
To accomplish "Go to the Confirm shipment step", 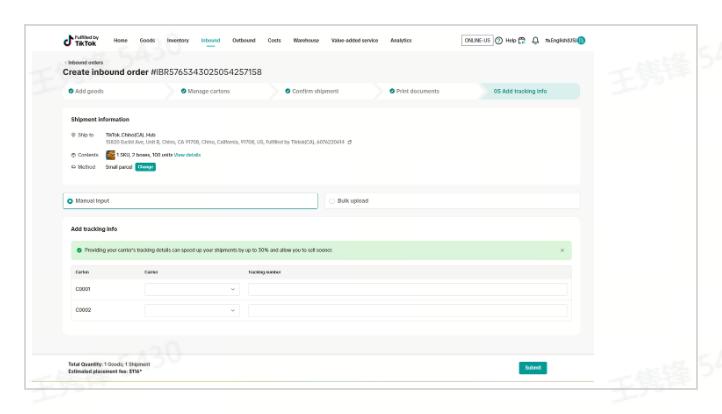I will click(x=312, y=91).
